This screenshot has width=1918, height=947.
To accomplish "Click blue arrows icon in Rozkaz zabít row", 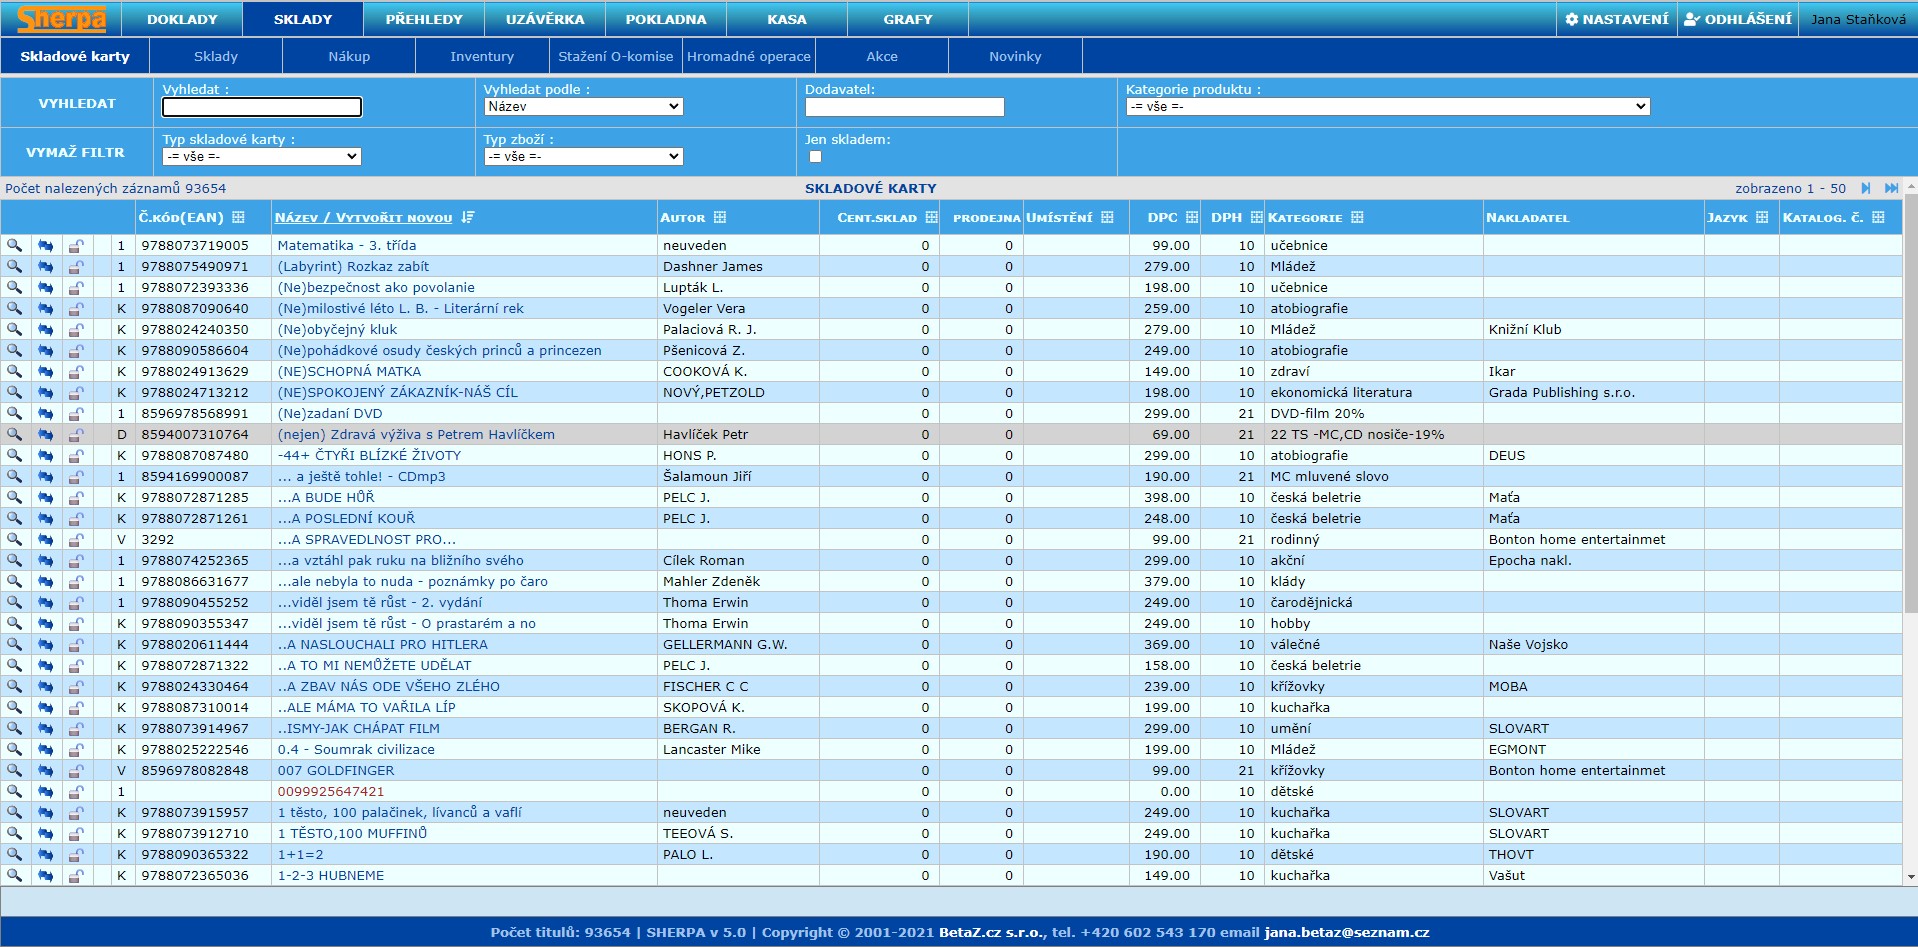I will [x=45, y=266].
